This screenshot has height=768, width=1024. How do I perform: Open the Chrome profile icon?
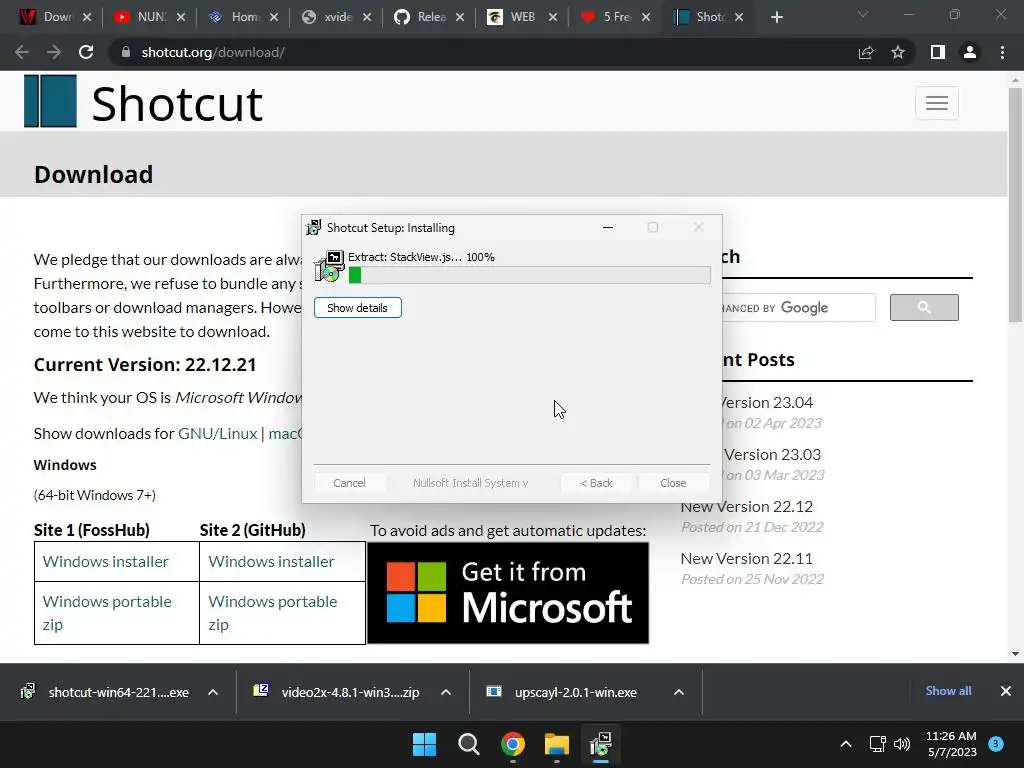click(970, 52)
